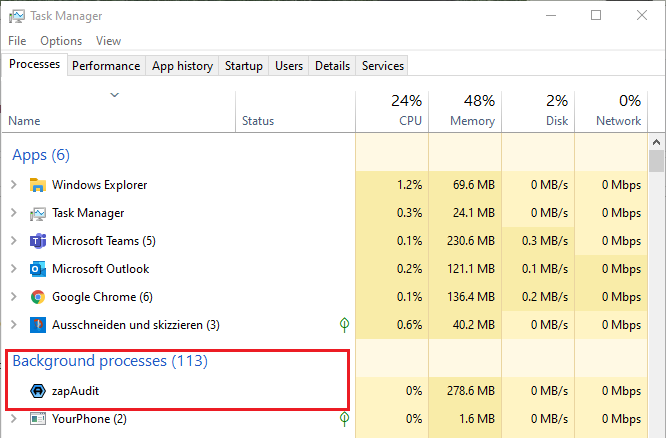Screen dimensions: 666x438
Task: Select the YourPhone (2) process name
Action: [89, 419]
